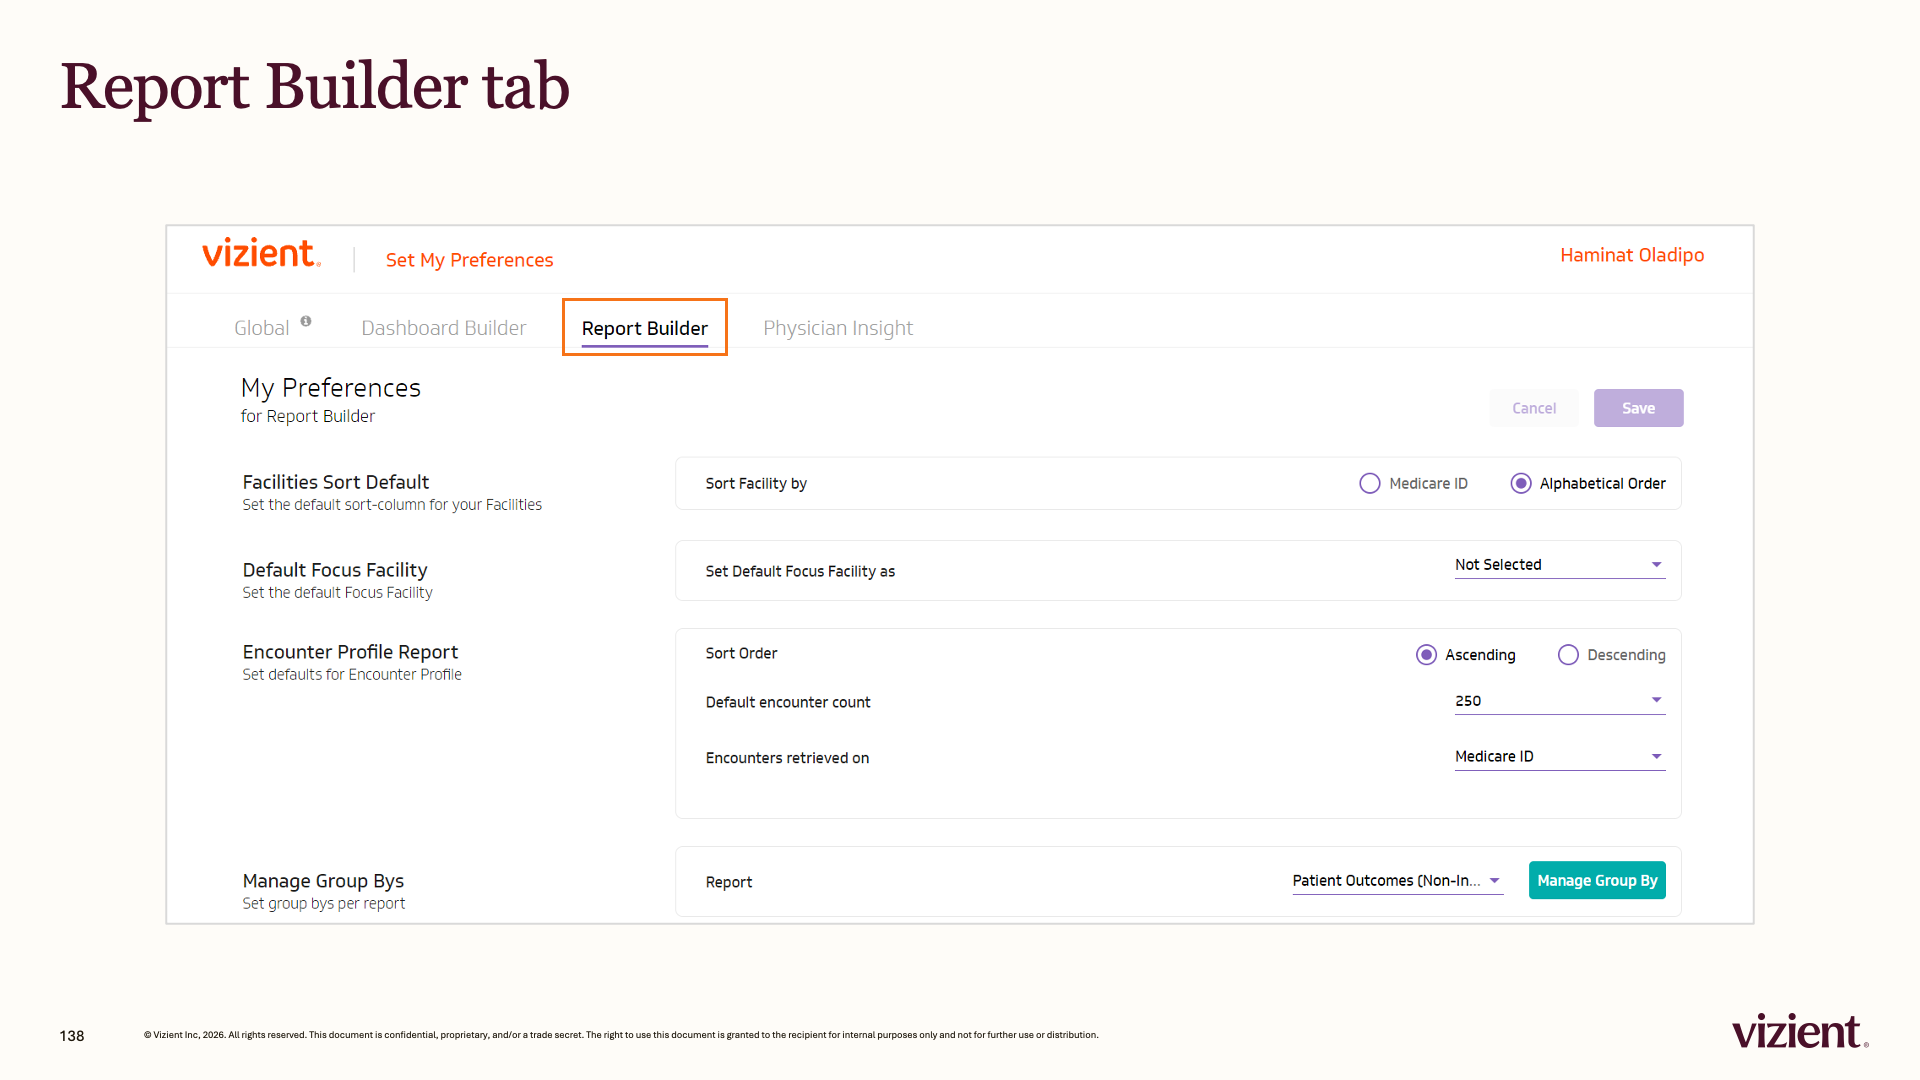Click the info icon beside Global tab
The image size is (1920, 1080).
click(x=306, y=321)
